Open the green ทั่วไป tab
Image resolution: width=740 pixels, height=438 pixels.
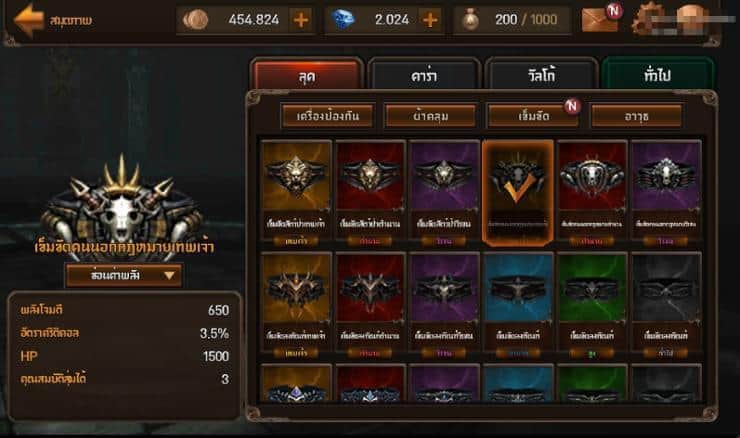coord(657,74)
